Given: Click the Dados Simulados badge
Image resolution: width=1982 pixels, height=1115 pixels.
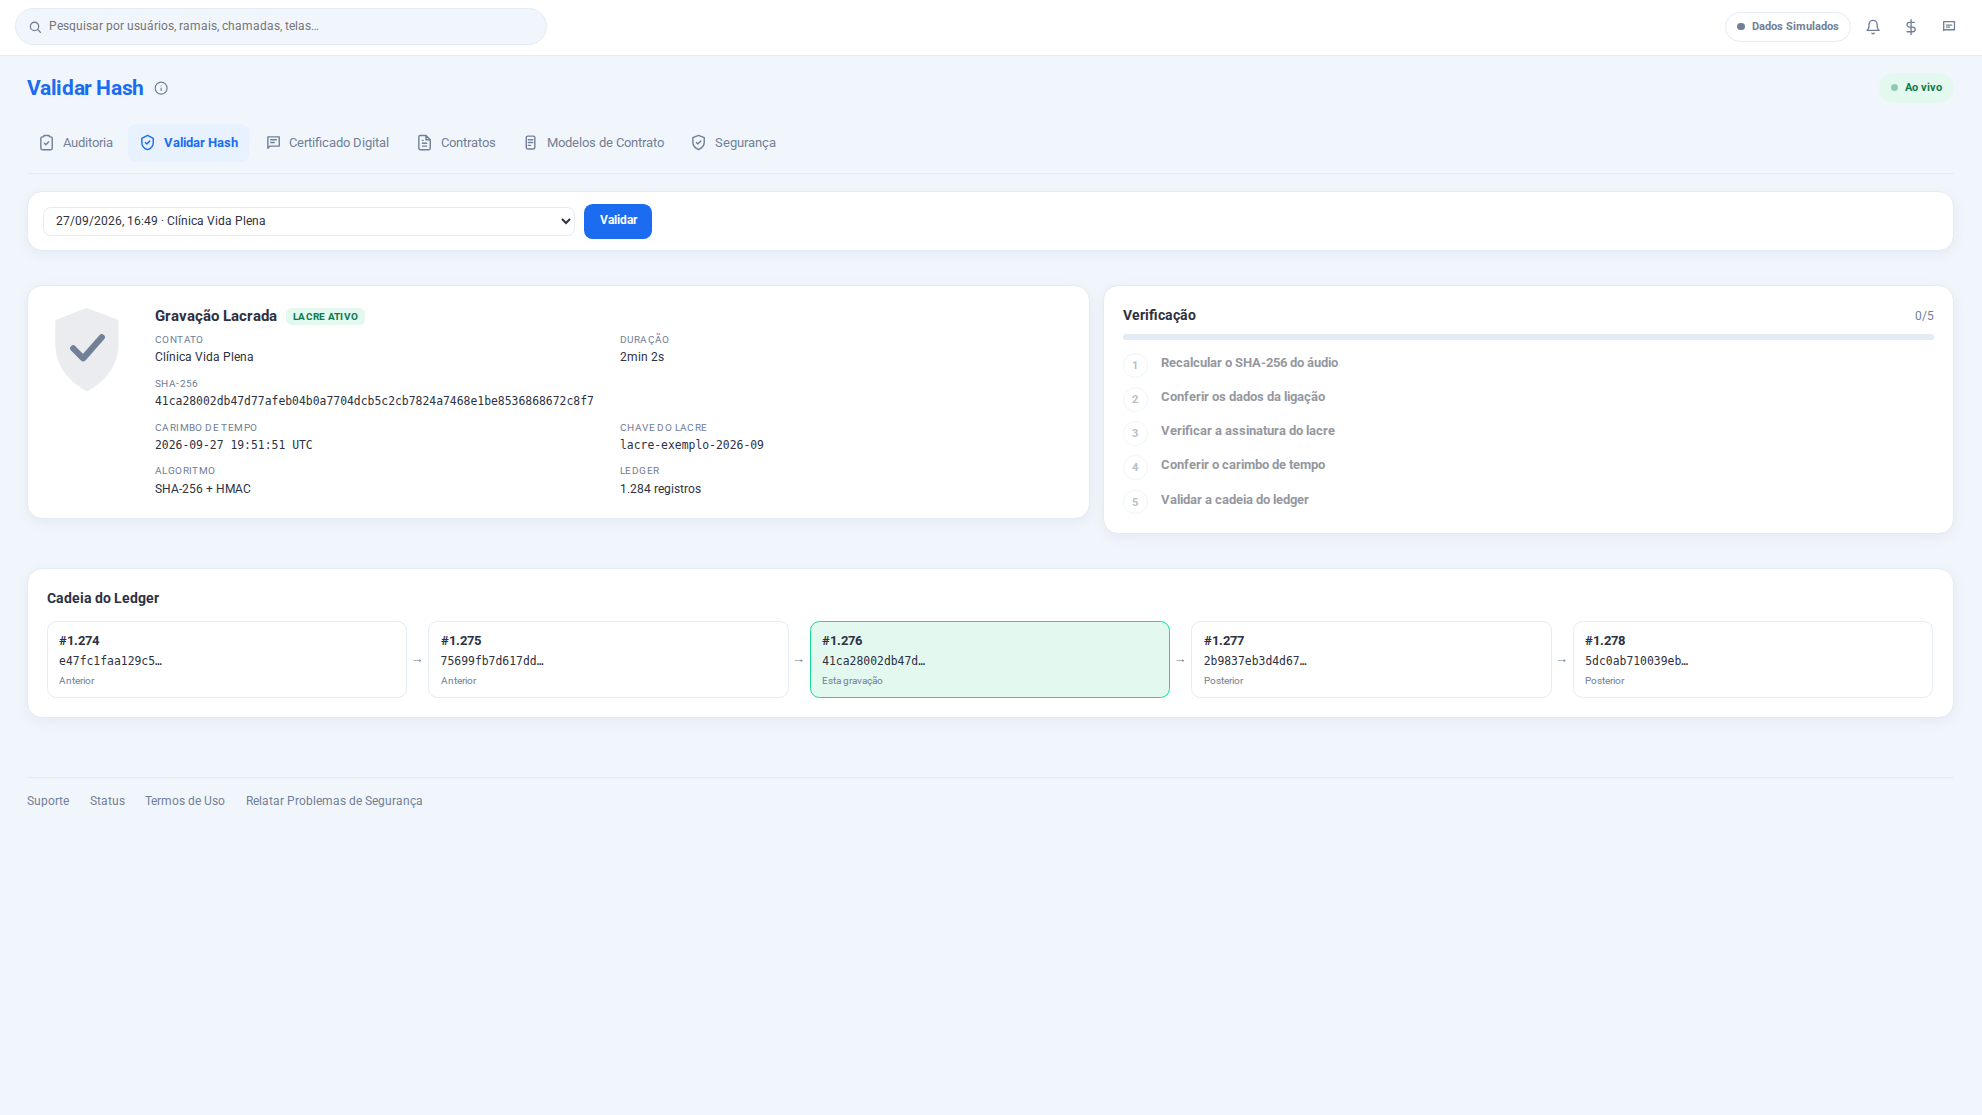Looking at the screenshot, I should coord(1788,27).
